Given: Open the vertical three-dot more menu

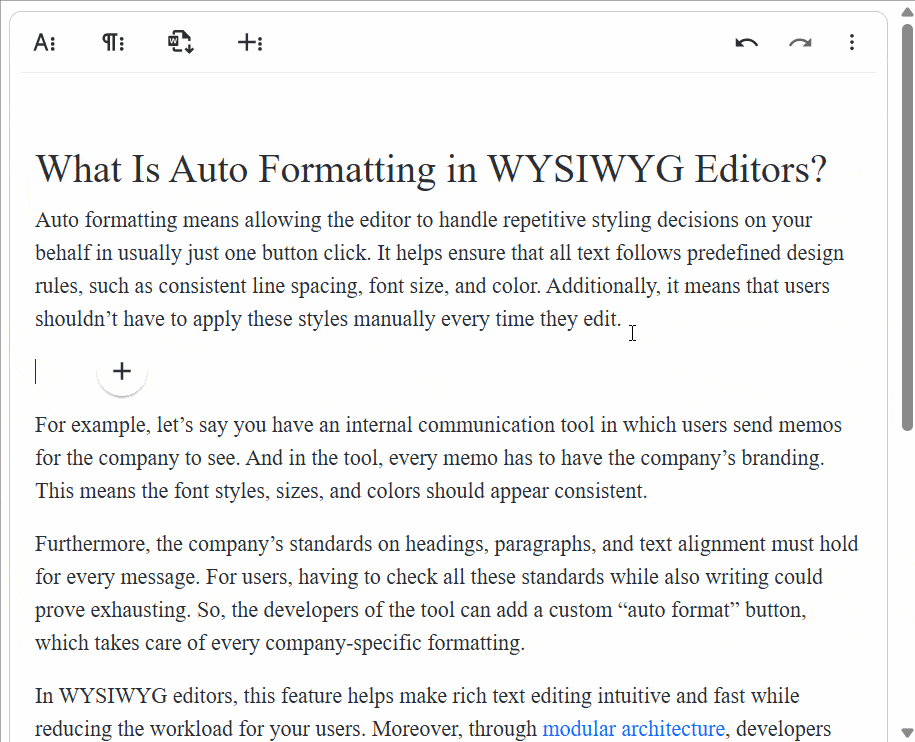Looking at the screenshot, I should pyautogui.click(x=852, y=42).
